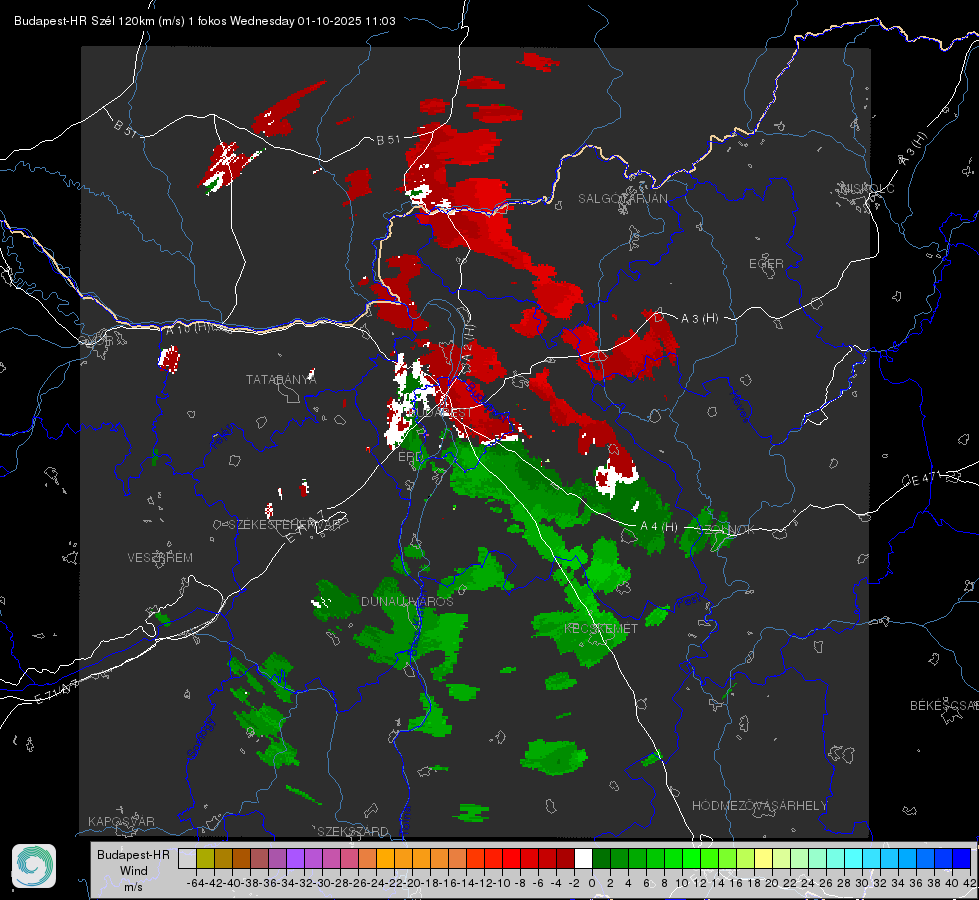Screen dimensions: 979x900
Task: Click the A 10 (H) road label
Action: 188,329
